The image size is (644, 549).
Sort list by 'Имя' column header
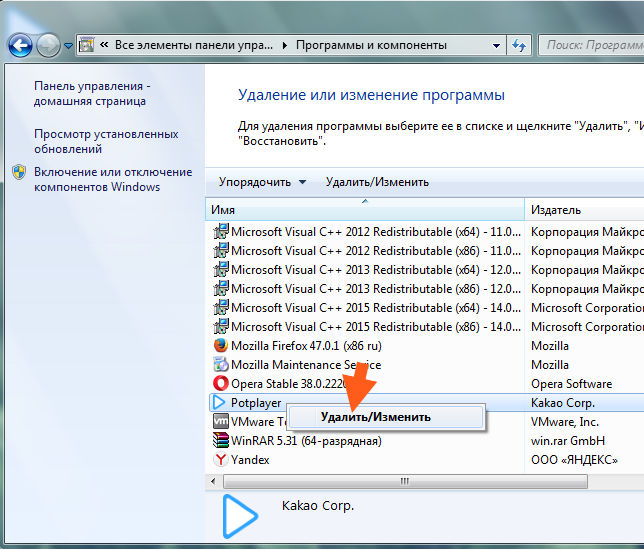pos(365,209)
